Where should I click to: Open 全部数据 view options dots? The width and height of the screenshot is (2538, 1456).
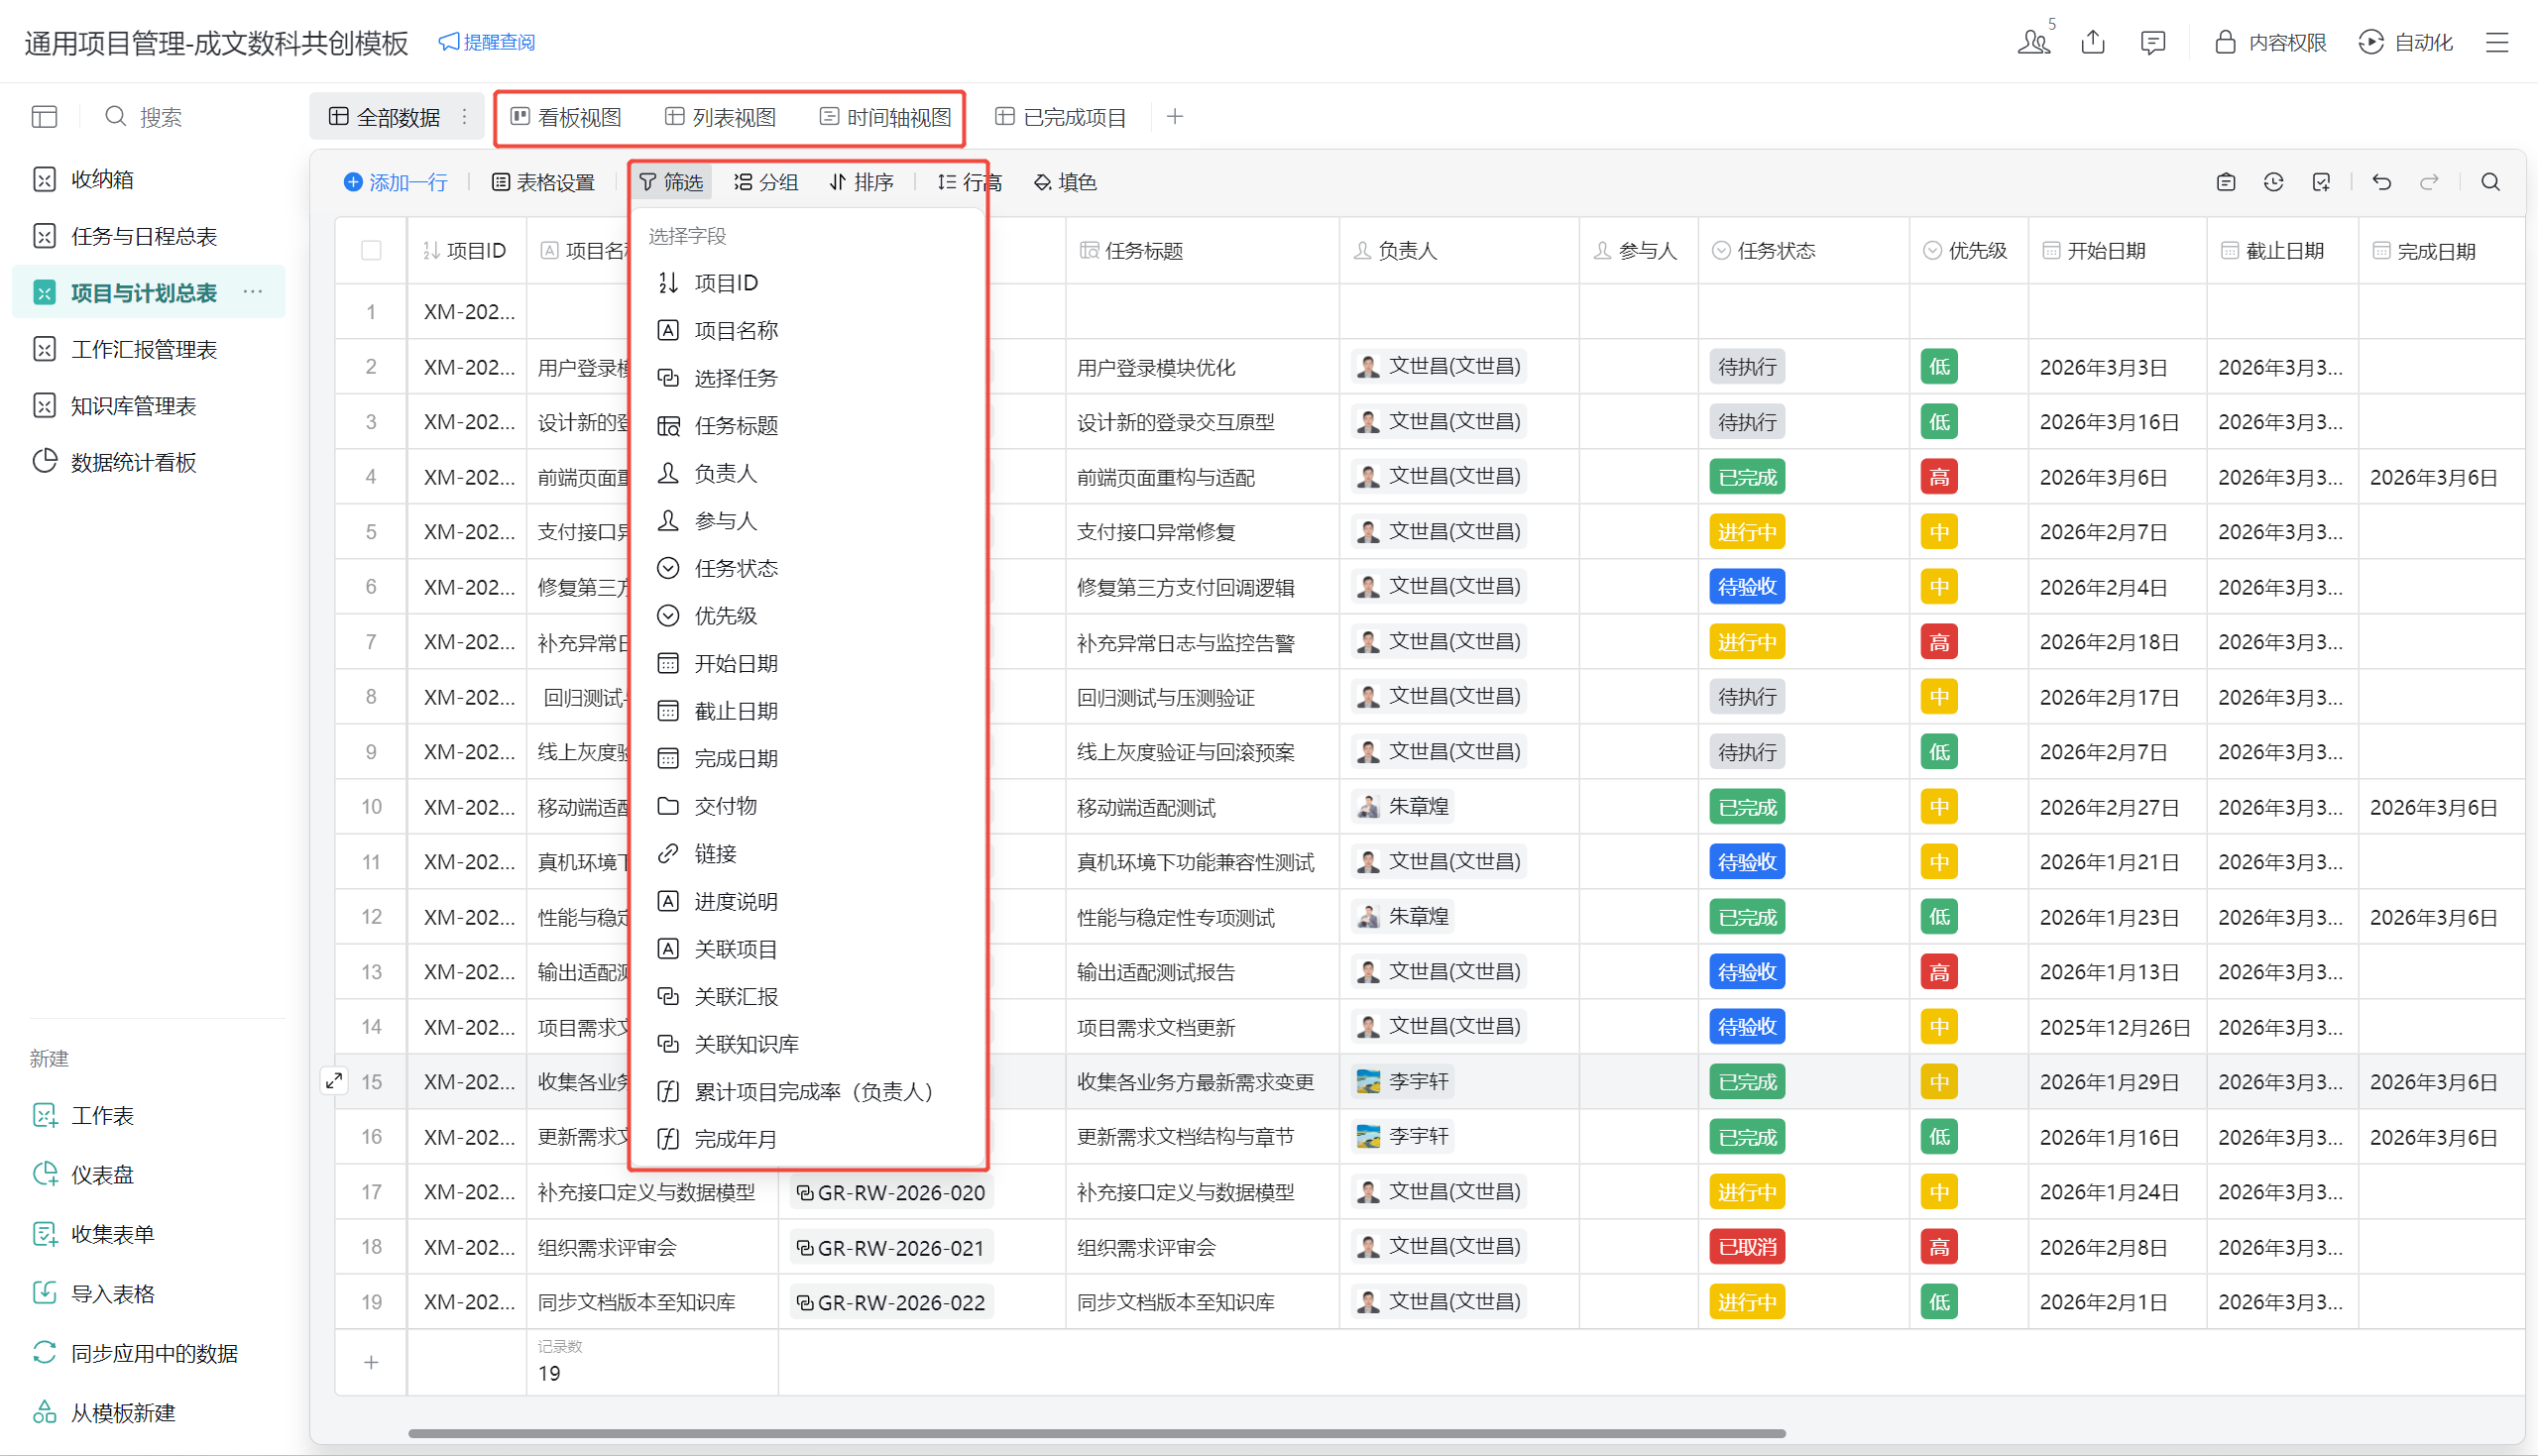(x=464, y=117)
